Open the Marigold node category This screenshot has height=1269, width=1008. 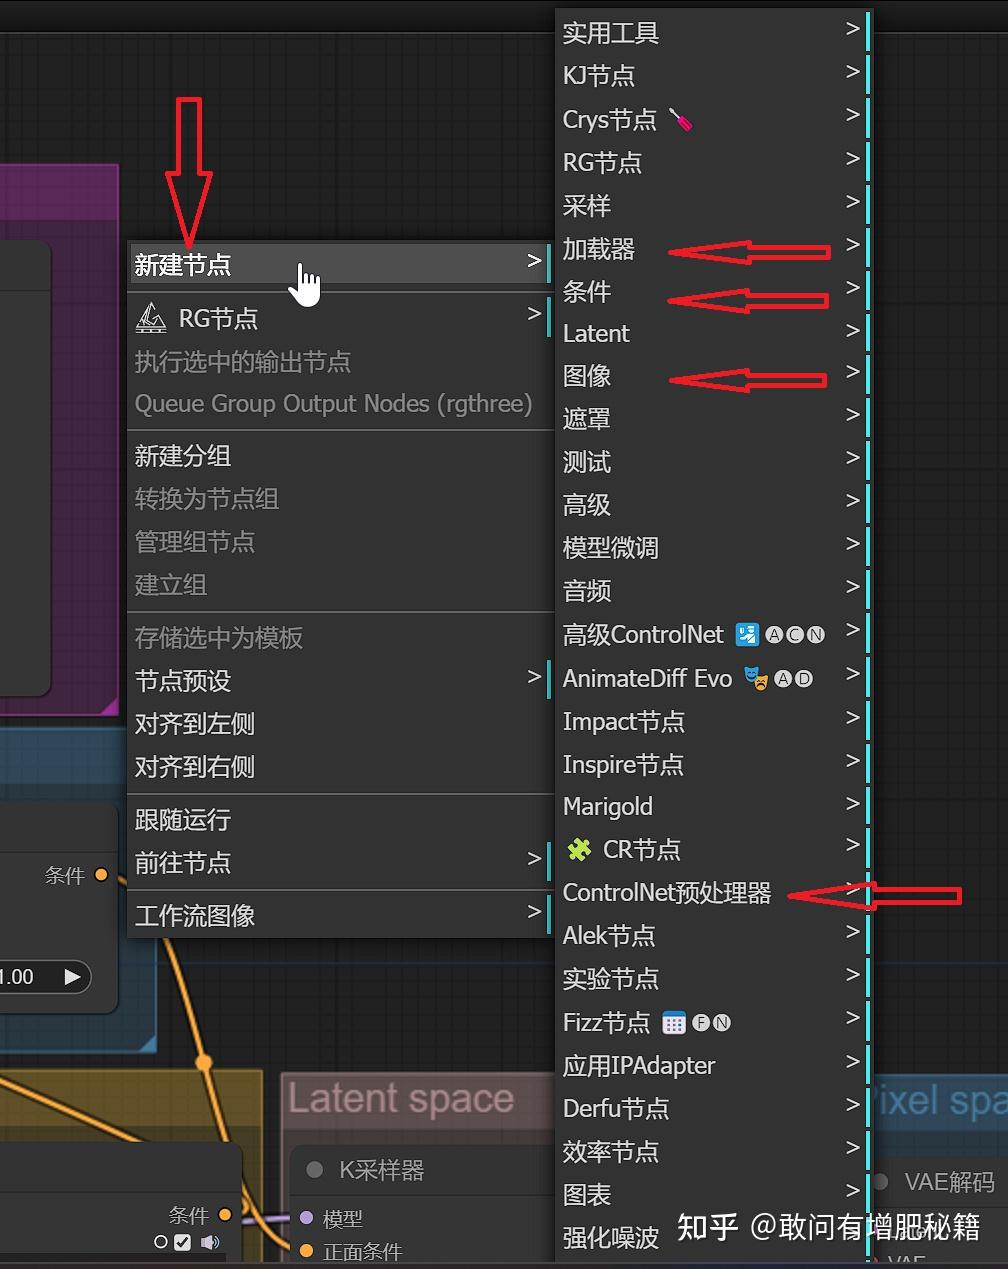(712, 807)
